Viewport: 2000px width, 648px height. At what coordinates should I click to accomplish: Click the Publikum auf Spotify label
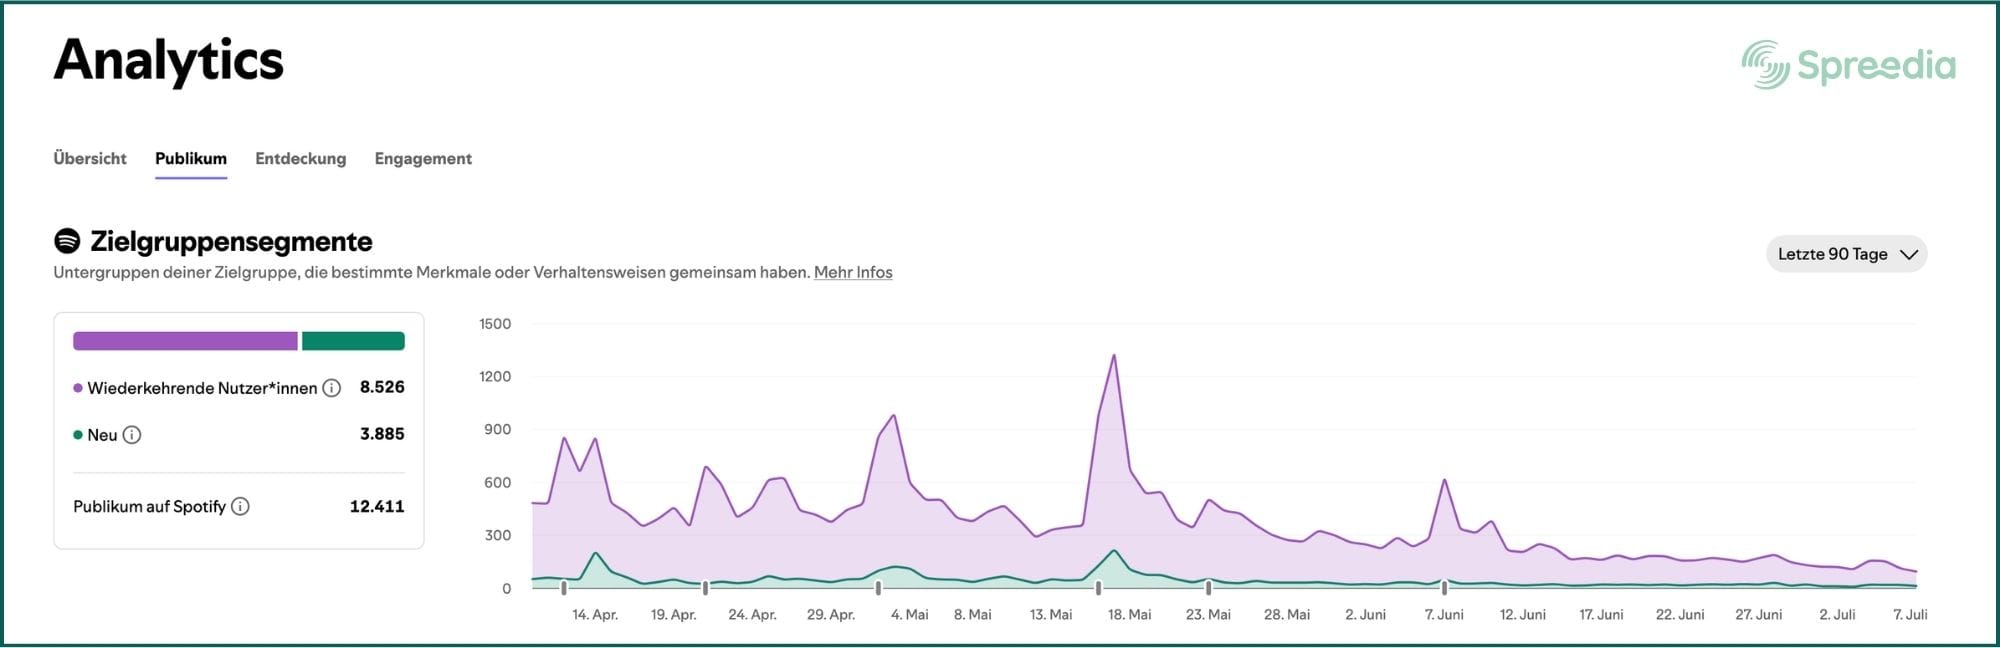[x=149, y=507]
